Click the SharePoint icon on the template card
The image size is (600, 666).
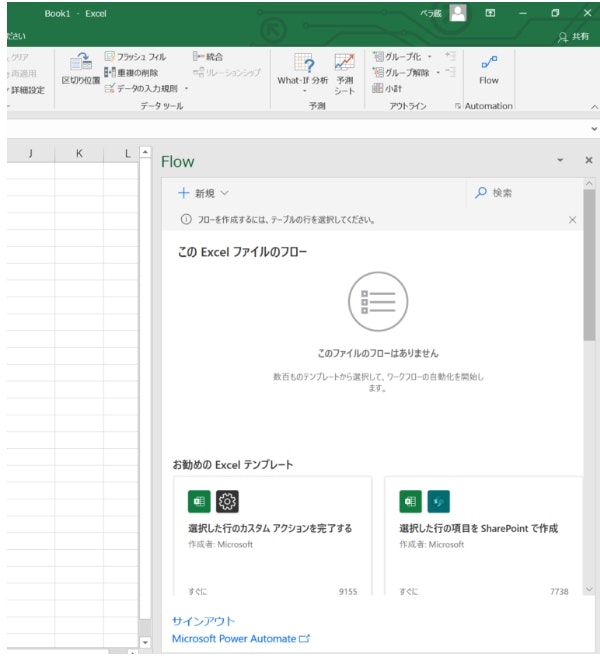pyautogui.click(x=438, y=502)
